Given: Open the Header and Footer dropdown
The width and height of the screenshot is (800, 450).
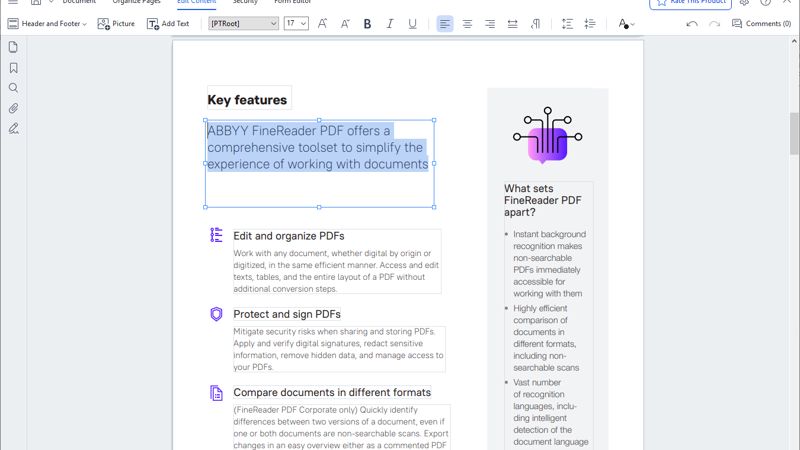Looking at the screenshot, I should (x=47, y=23).
